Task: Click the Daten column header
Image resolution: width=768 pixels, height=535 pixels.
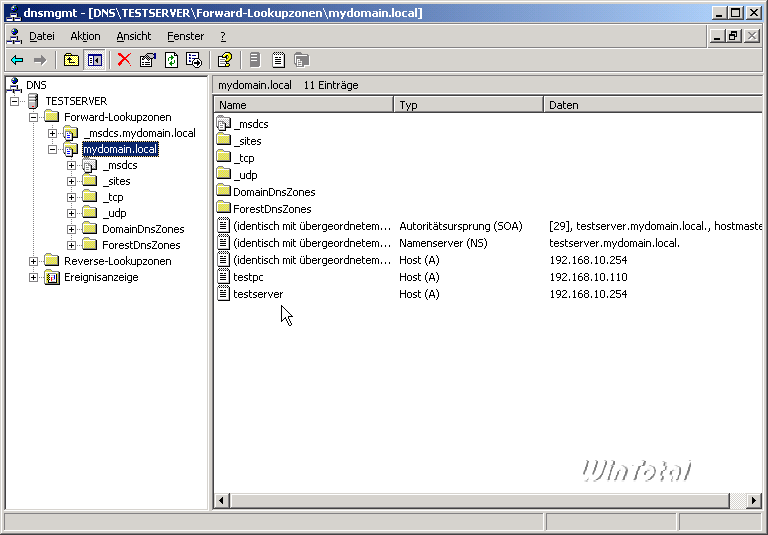Action: (x=650, y=105)
